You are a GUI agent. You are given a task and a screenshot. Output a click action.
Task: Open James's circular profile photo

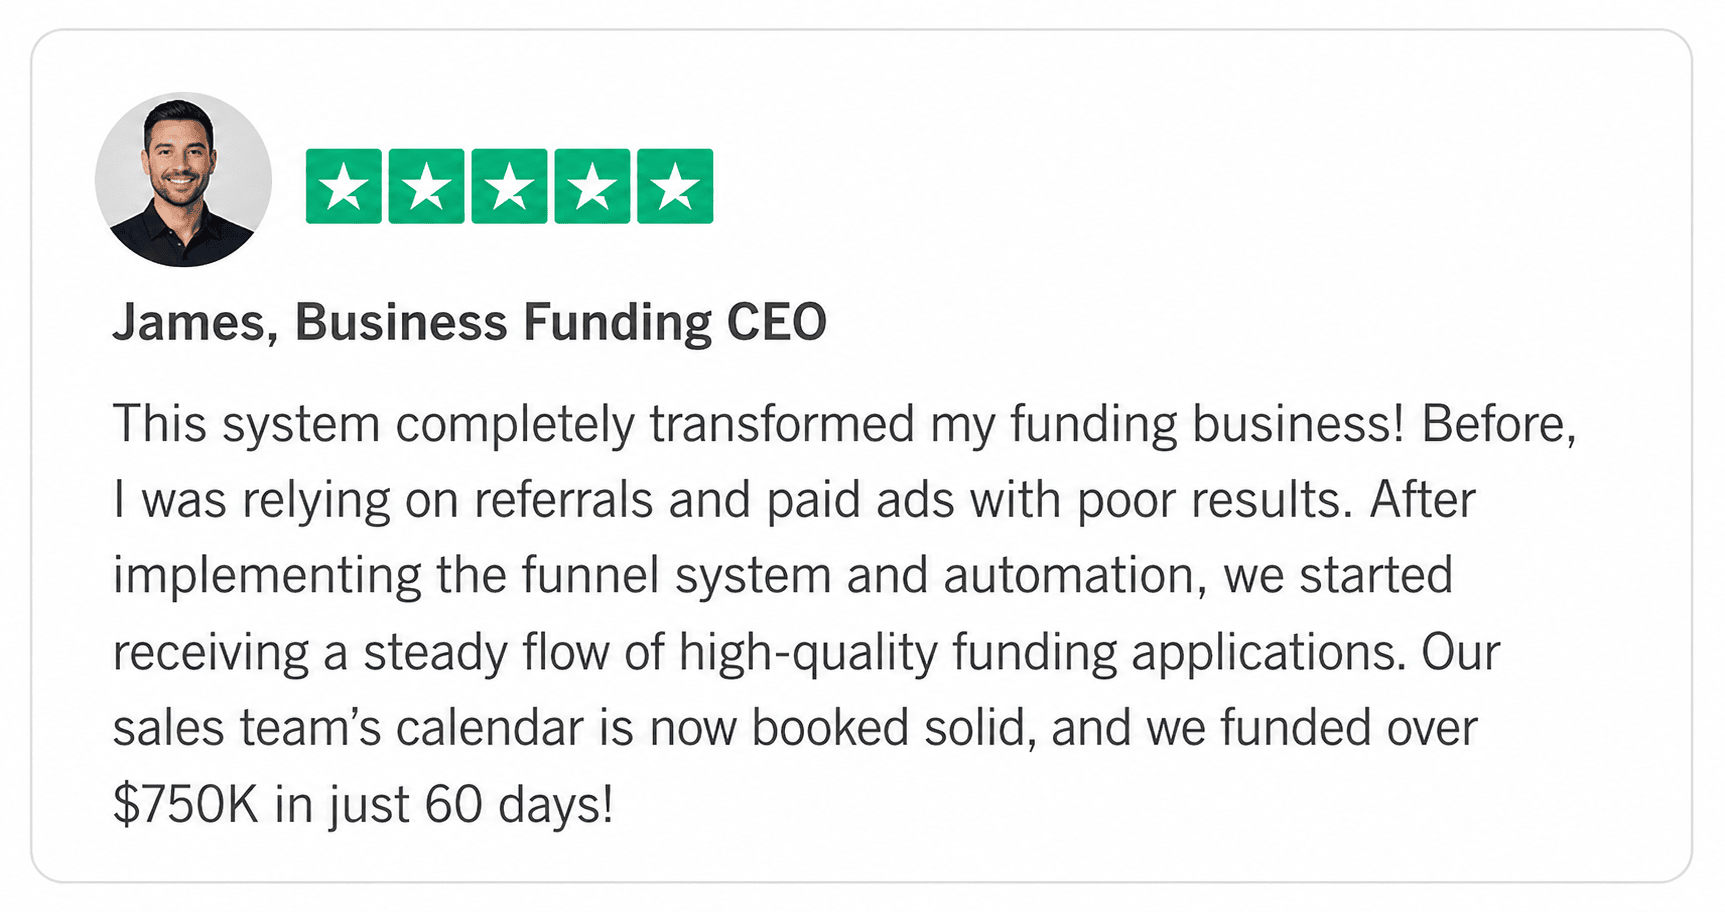tap(183, 180)
